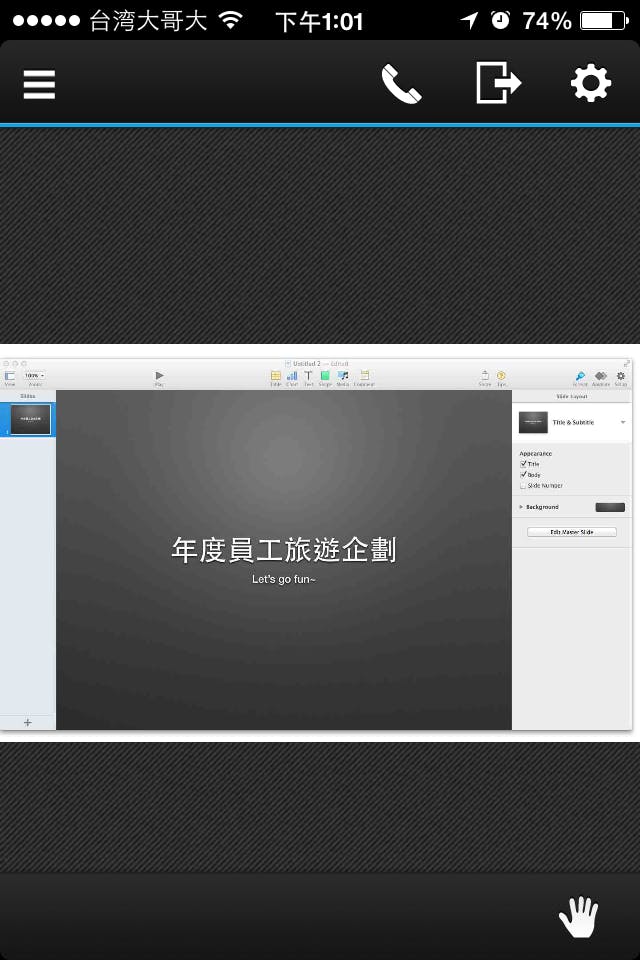The width and height of the screenshot is (640, 960).
Task: Open the Title & Subtitle layout dropdown
Action: 623,423
